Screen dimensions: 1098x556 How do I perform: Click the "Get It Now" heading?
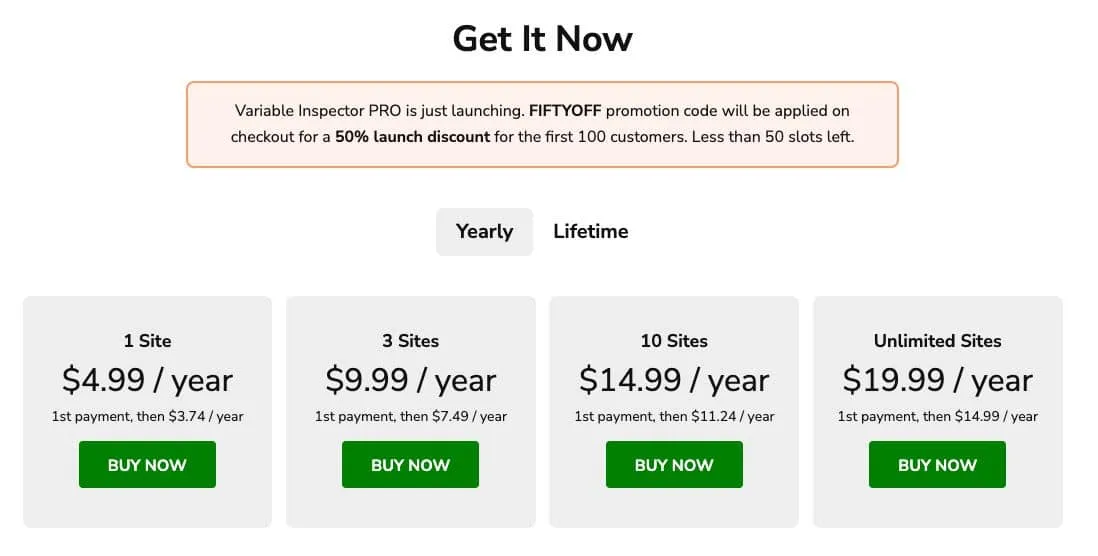pos(542,39)
